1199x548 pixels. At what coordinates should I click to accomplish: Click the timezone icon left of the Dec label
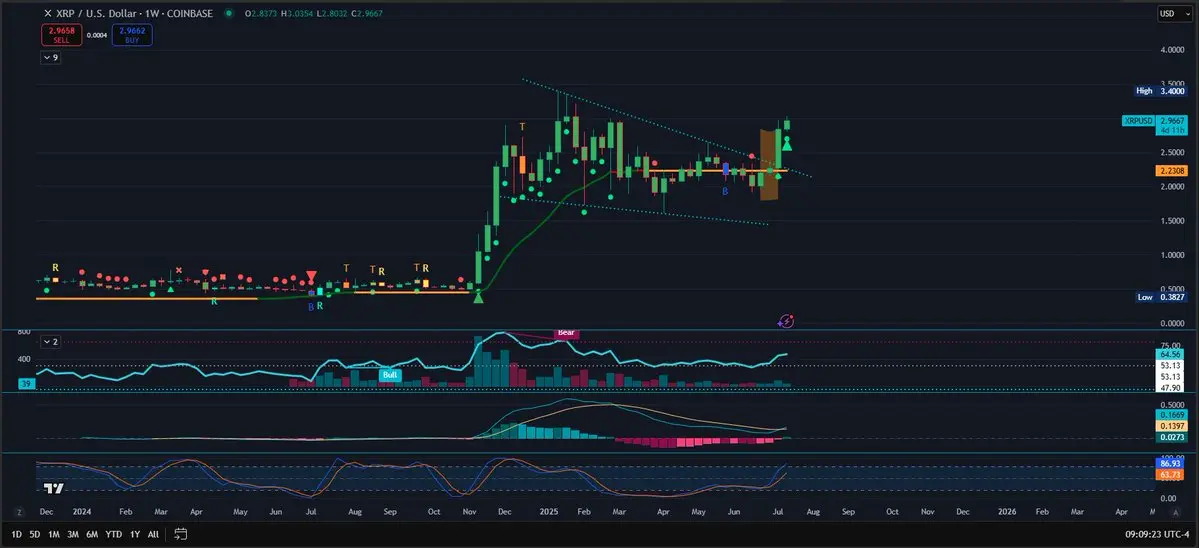tap(21, 511)
